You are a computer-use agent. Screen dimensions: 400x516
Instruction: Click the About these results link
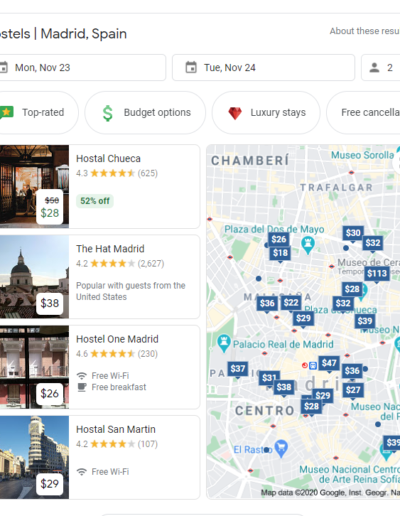click(365, 31)
